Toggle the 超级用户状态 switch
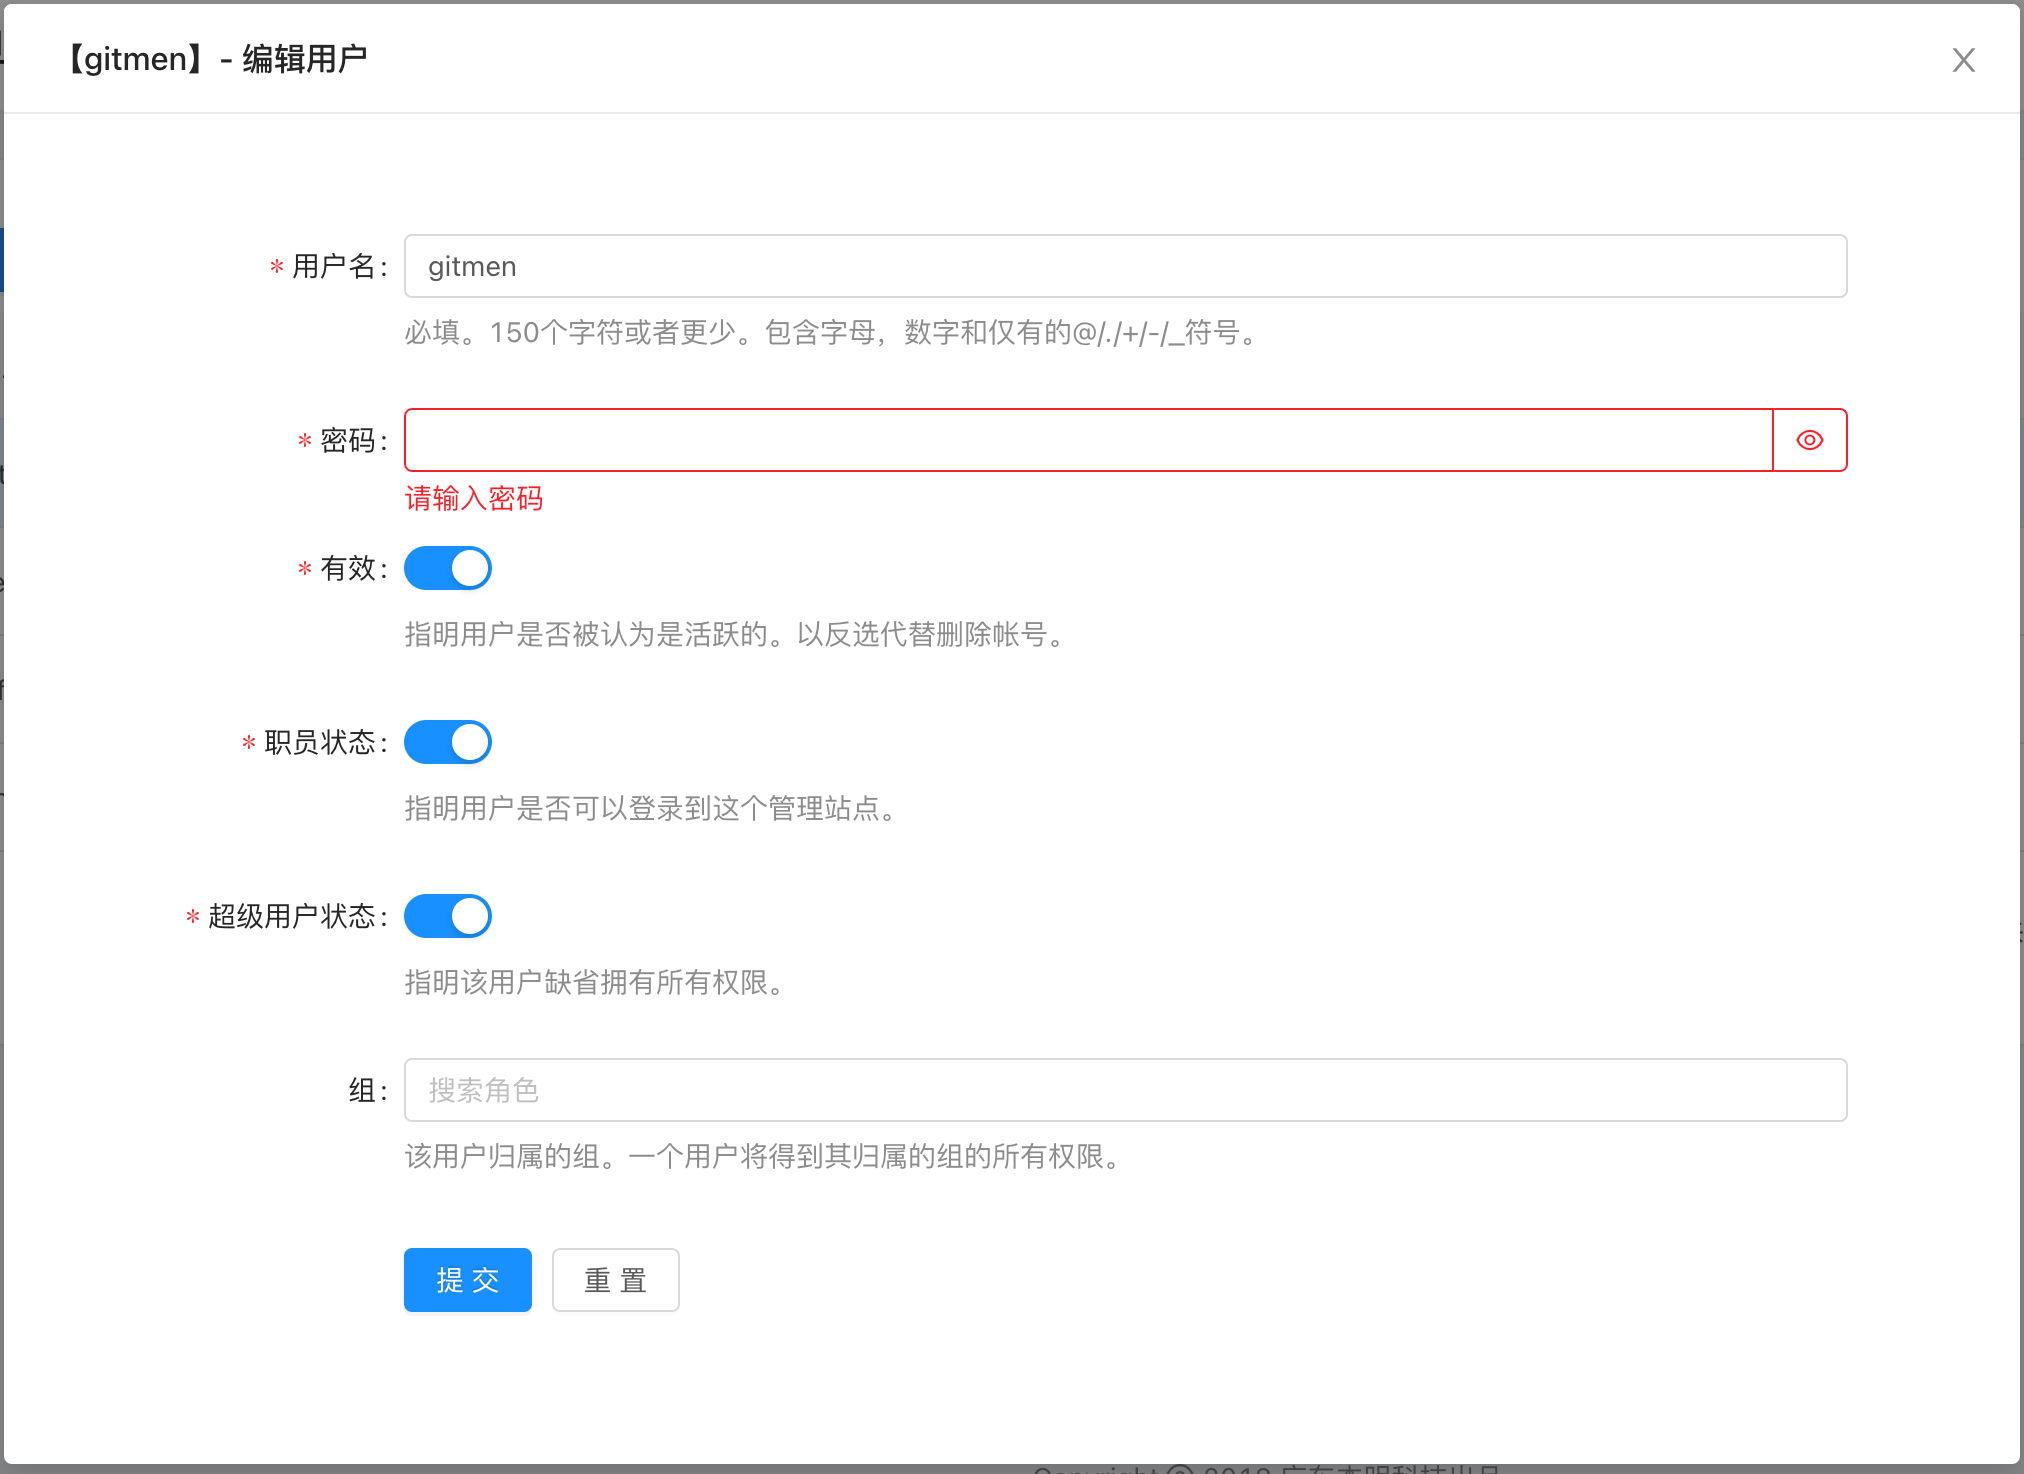This screenshot has height=1474, width=2024. pos(448,916)
